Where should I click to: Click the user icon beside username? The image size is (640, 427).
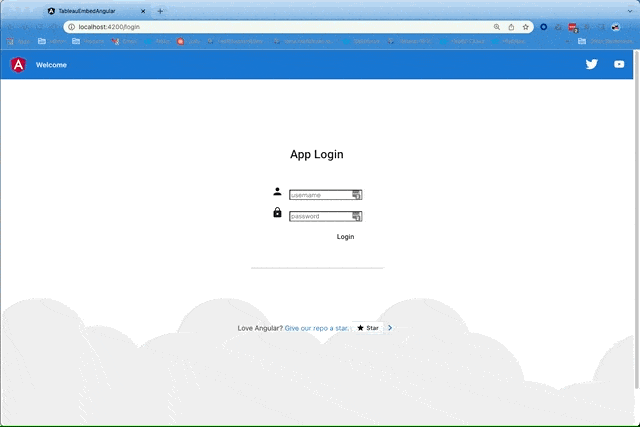pyautogui.click(x=277, y=192)
